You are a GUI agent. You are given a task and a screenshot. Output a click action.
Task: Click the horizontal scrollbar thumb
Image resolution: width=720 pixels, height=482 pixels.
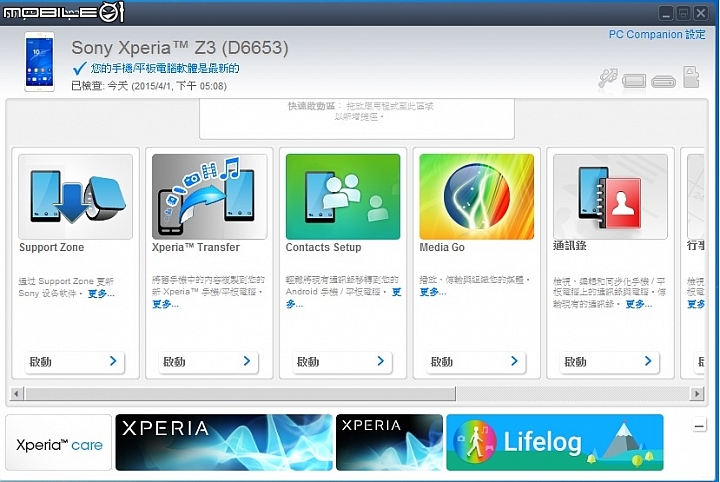(x=241, y=393)
